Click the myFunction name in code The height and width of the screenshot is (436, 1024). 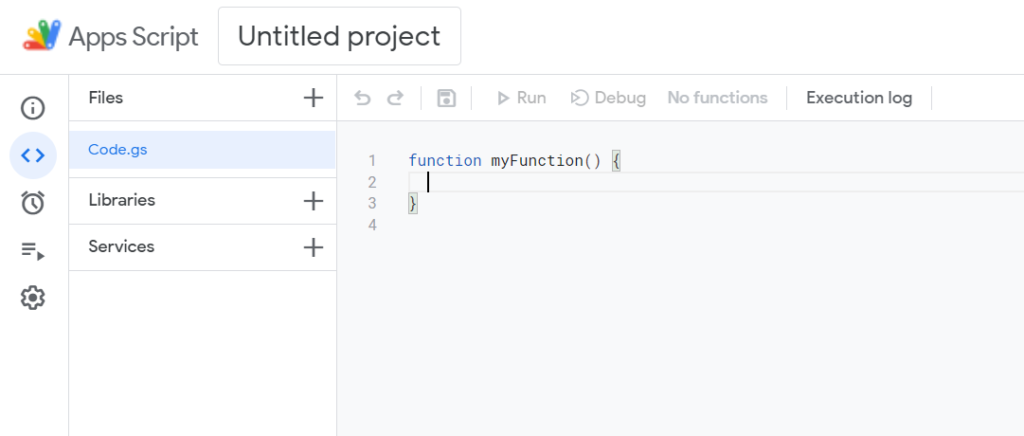538,161
